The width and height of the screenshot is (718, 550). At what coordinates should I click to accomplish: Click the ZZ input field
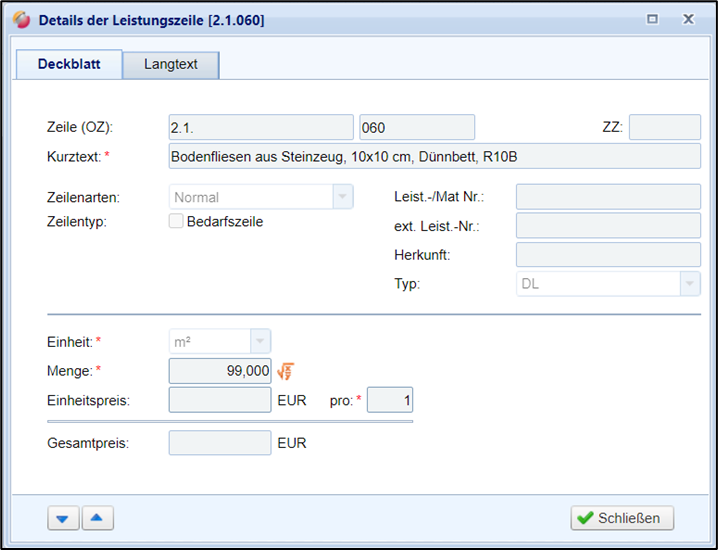pyautogui.click(x=664, y=127)
